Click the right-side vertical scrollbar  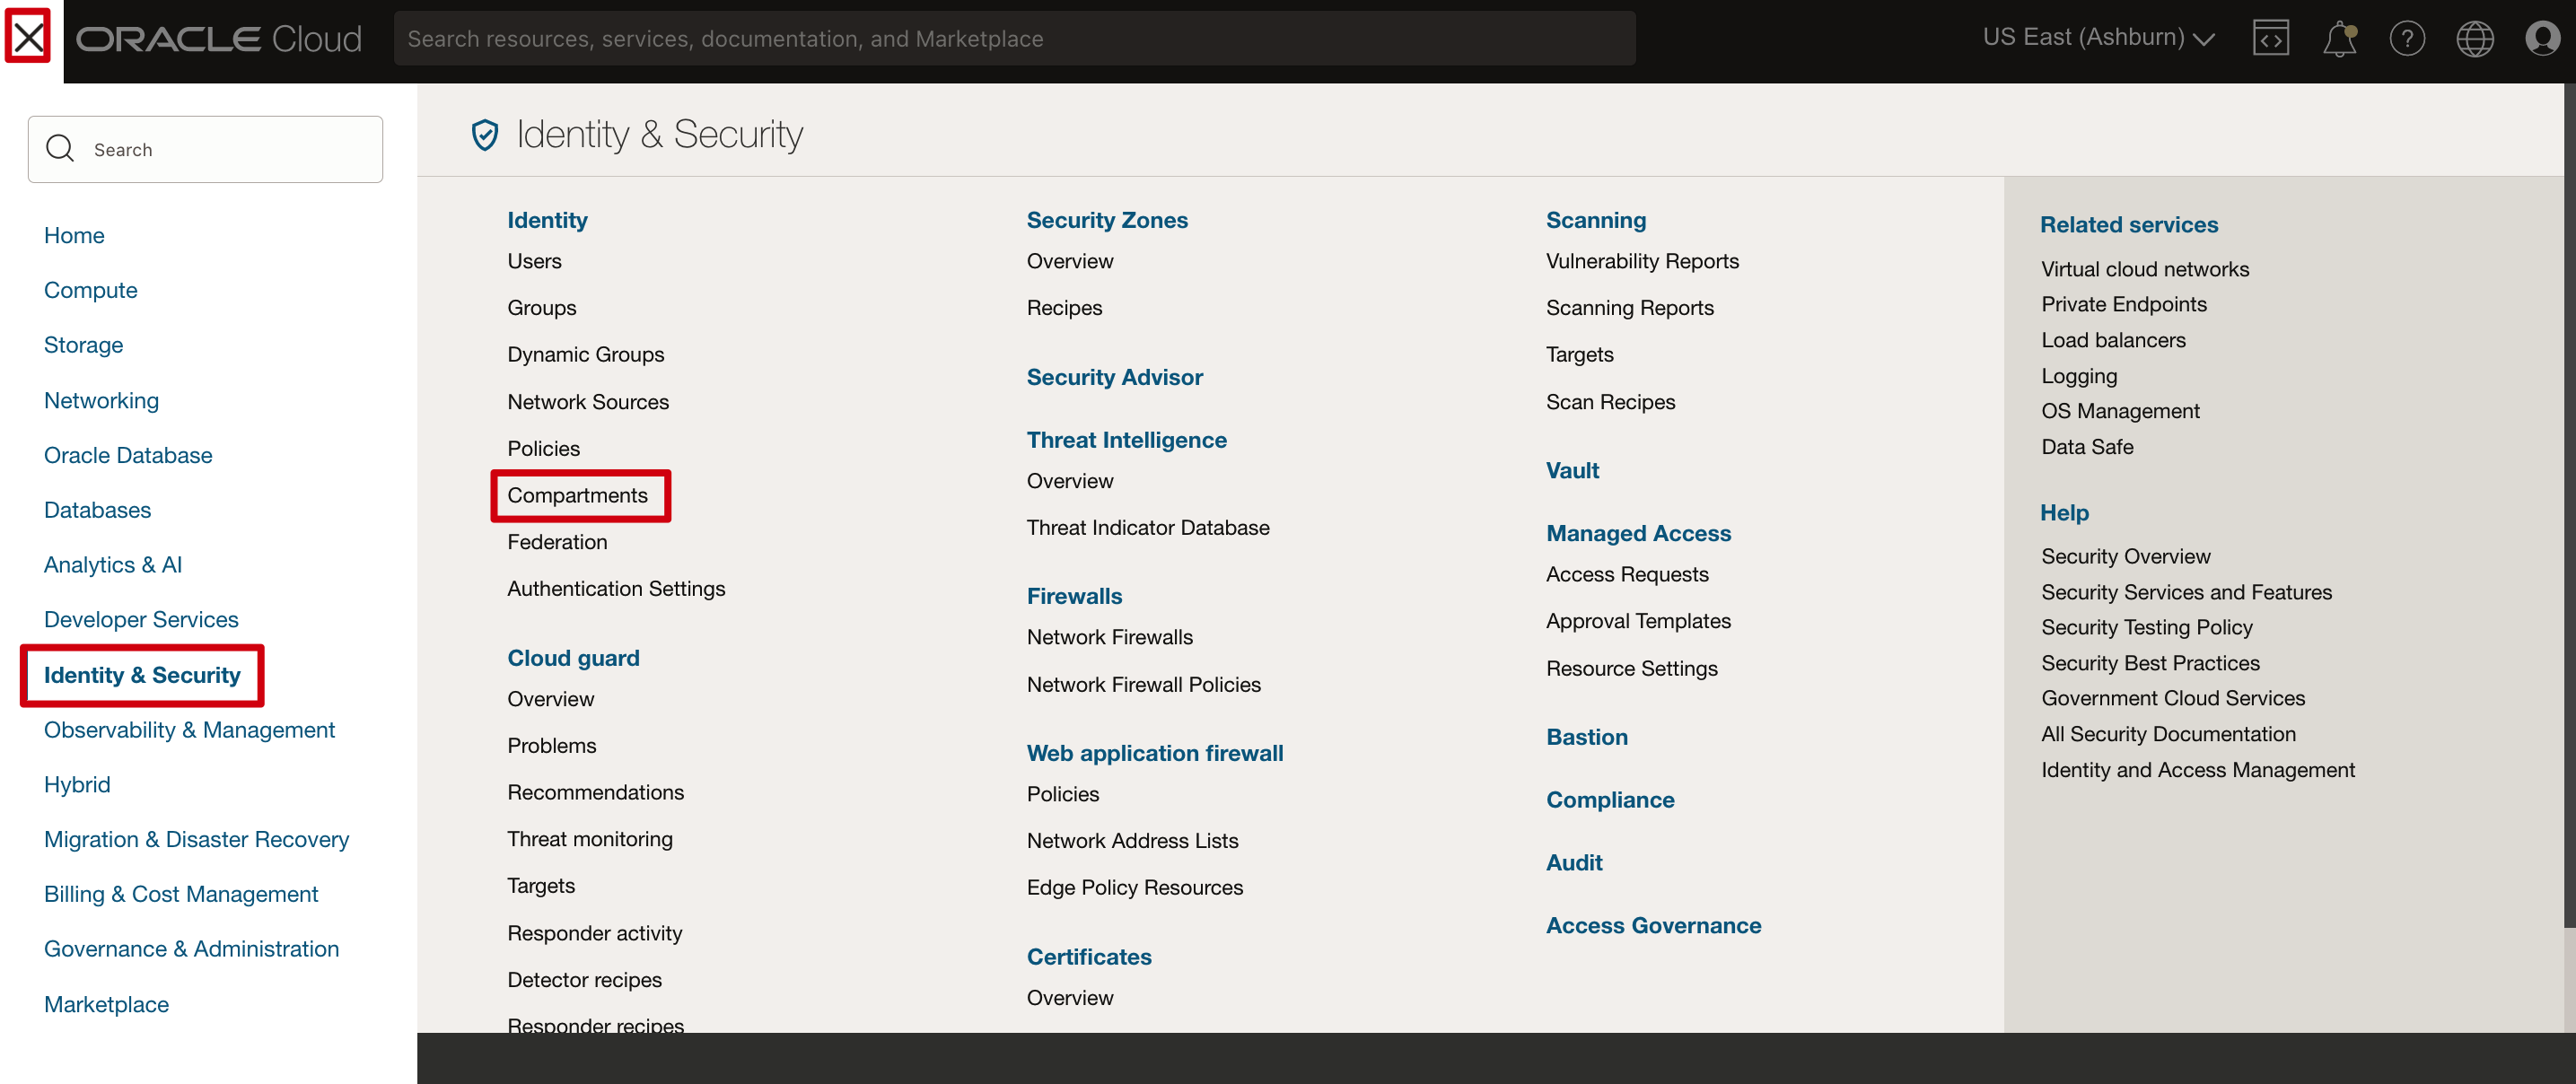pyautogui.click(x=2569, y=500)
